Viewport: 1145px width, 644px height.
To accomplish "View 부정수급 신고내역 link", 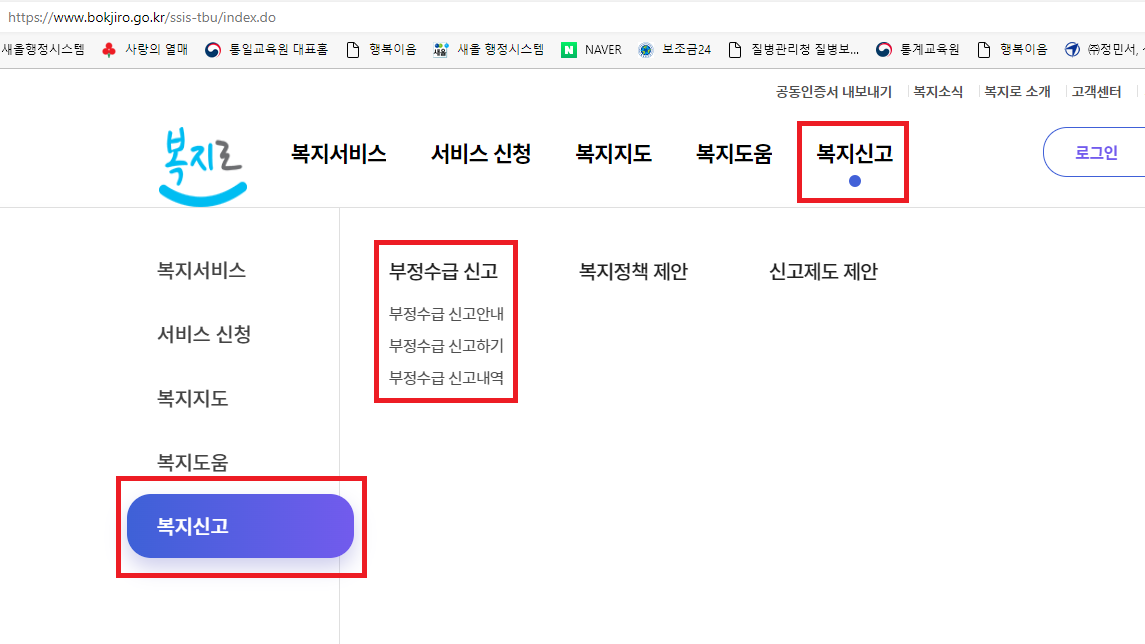I will click(x=446, y=378).
